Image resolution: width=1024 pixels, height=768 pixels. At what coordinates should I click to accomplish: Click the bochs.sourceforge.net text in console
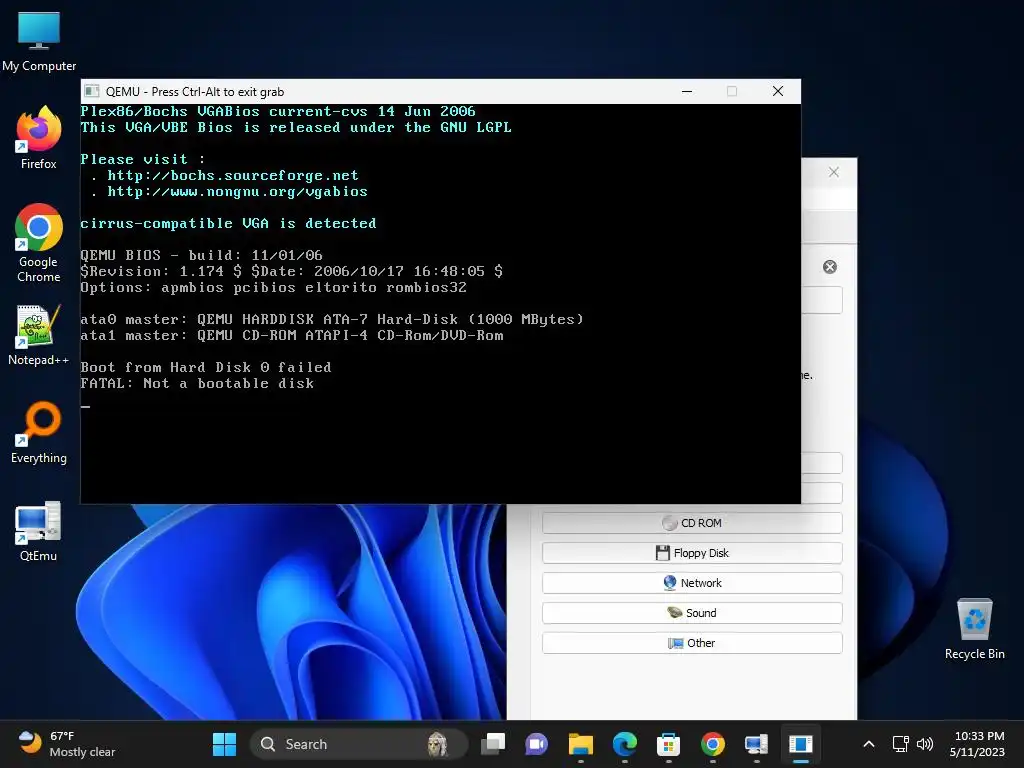232,176
